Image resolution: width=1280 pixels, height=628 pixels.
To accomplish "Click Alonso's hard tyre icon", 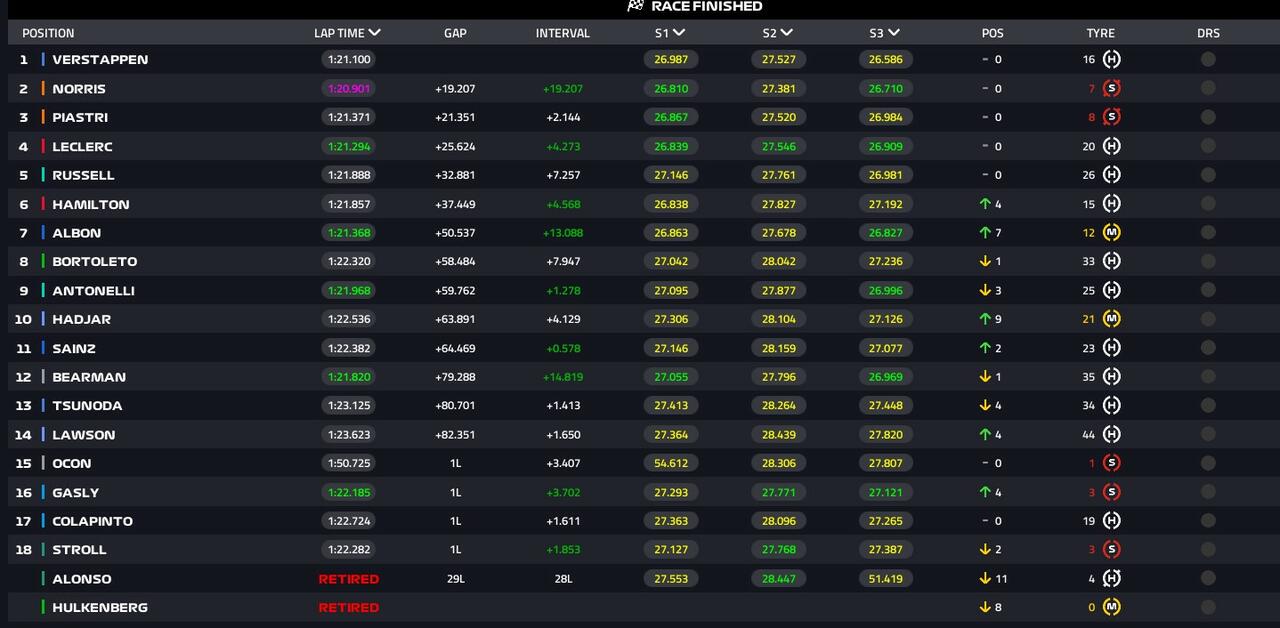I will [1111, 578].
